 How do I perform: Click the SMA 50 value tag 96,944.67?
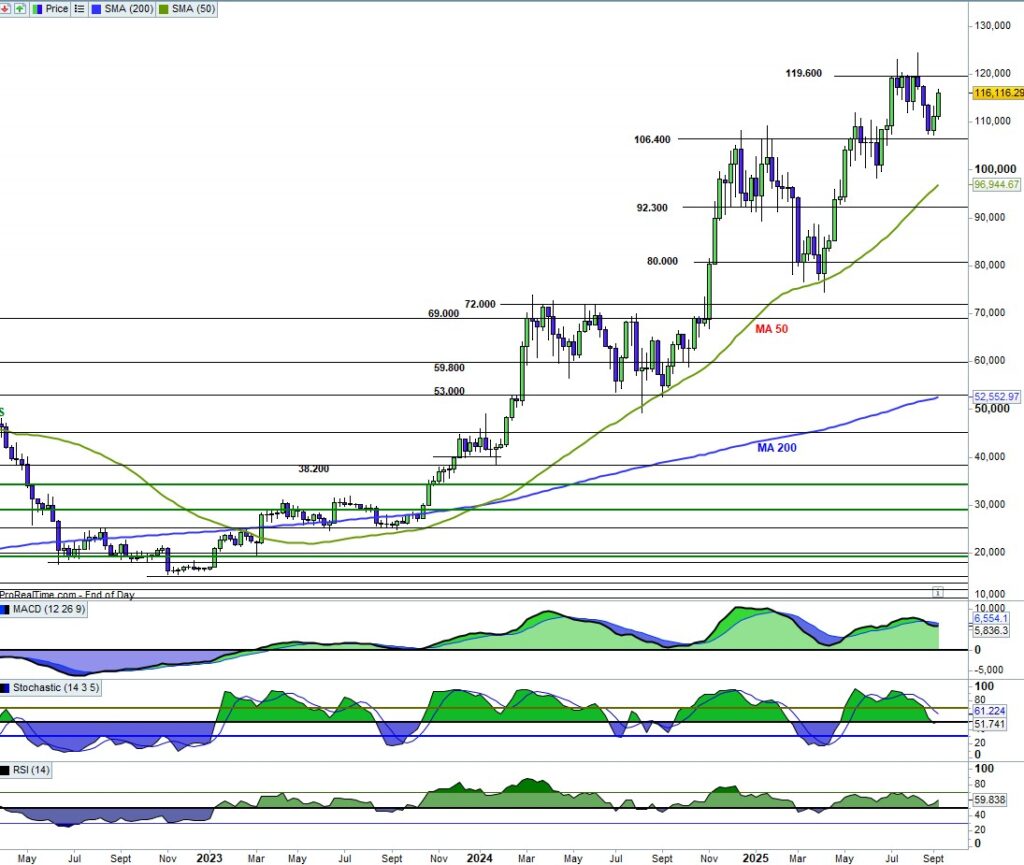point(996,184)
